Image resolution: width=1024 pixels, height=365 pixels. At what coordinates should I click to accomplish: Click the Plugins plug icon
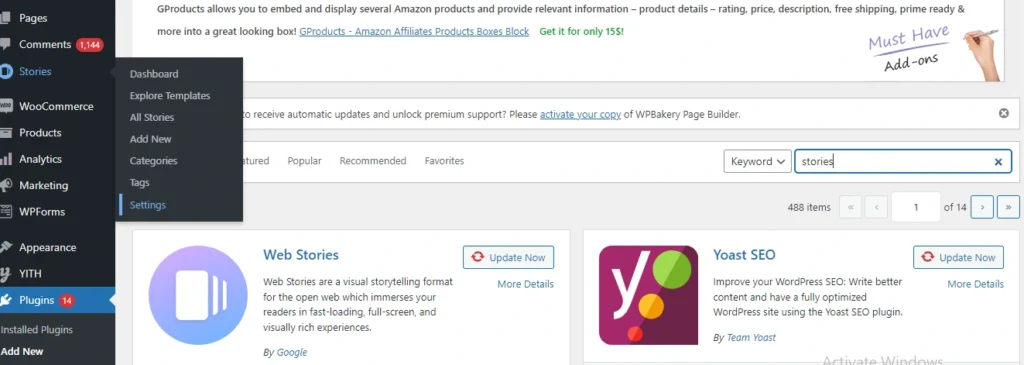click(6, 300)
